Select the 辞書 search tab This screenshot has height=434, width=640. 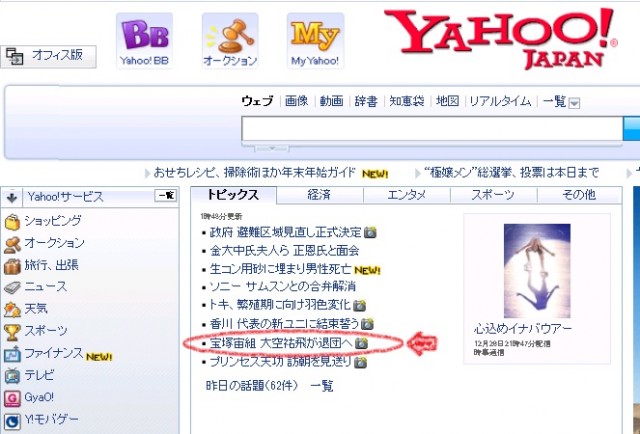click(366, 101)
